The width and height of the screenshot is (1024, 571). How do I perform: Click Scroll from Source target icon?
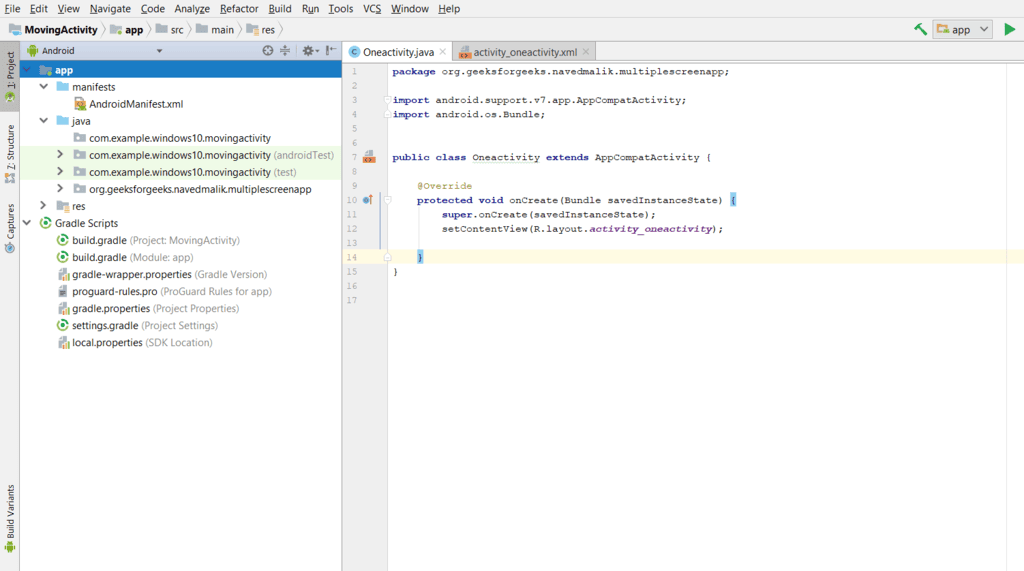(x=268, y=50)
